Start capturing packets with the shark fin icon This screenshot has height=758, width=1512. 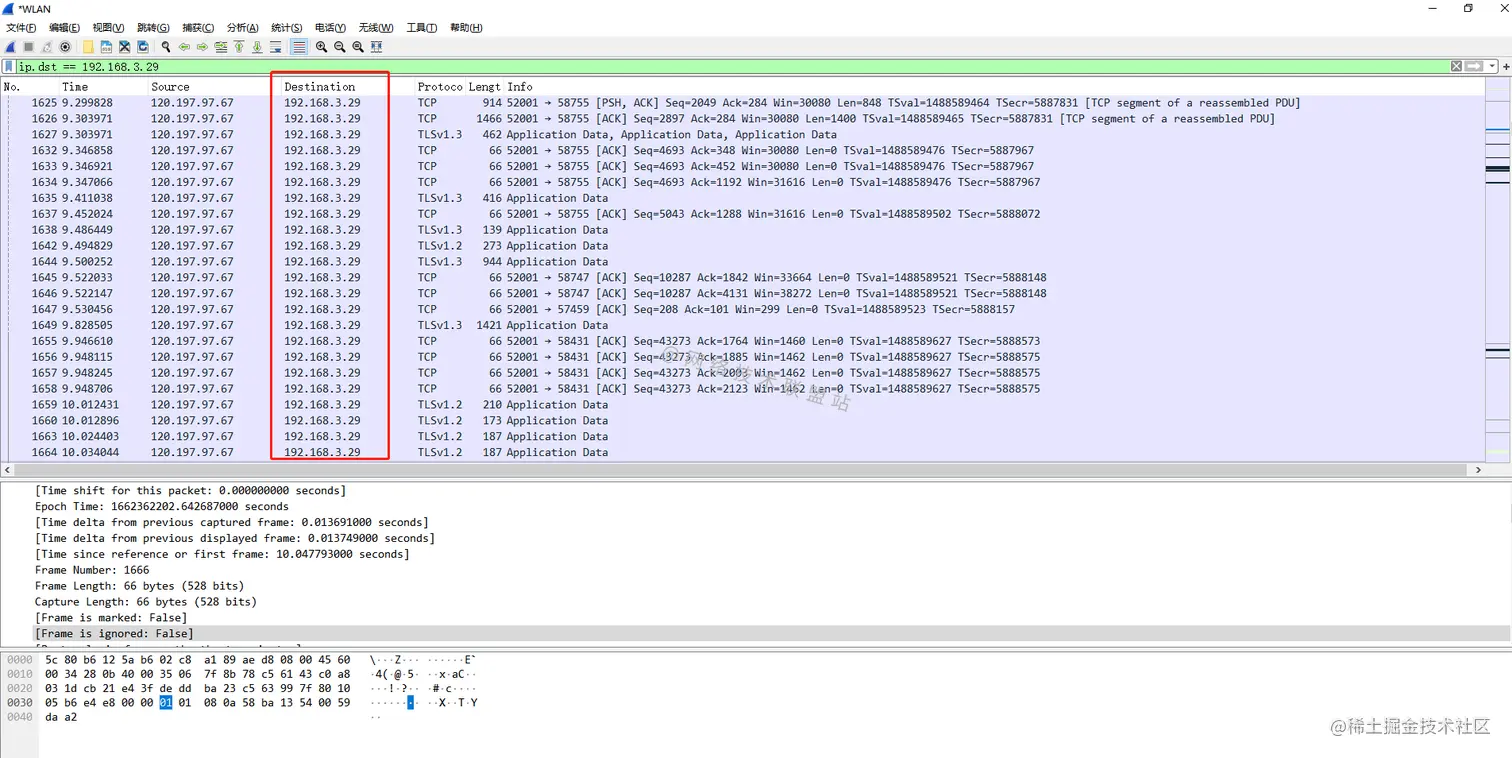pos(10,47)
